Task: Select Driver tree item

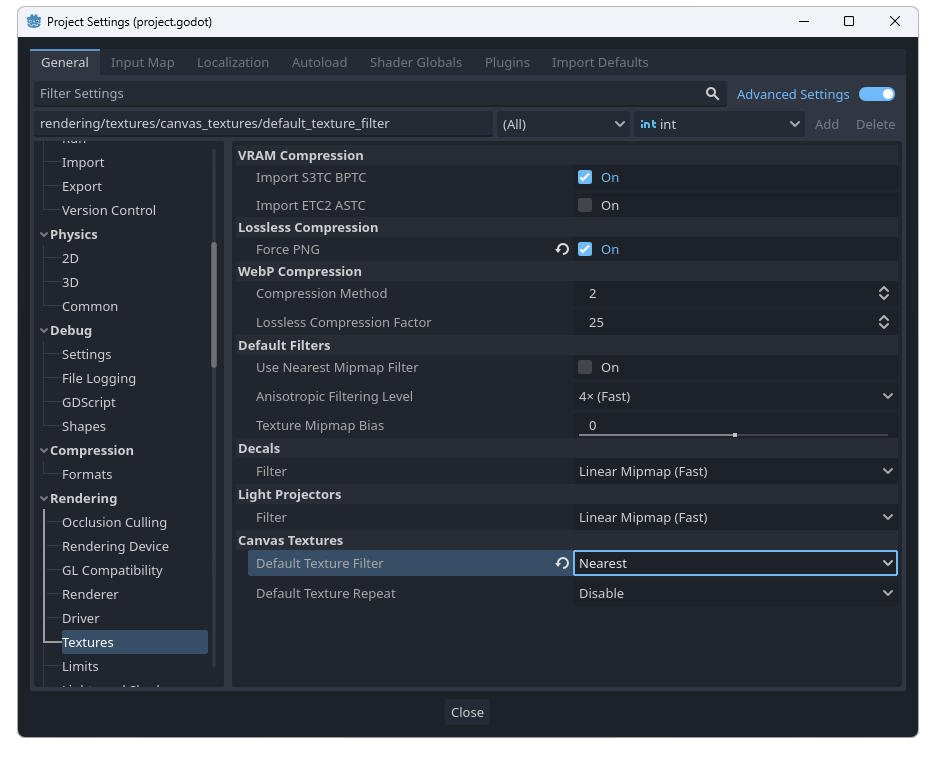Action: [x=80, y=618]
